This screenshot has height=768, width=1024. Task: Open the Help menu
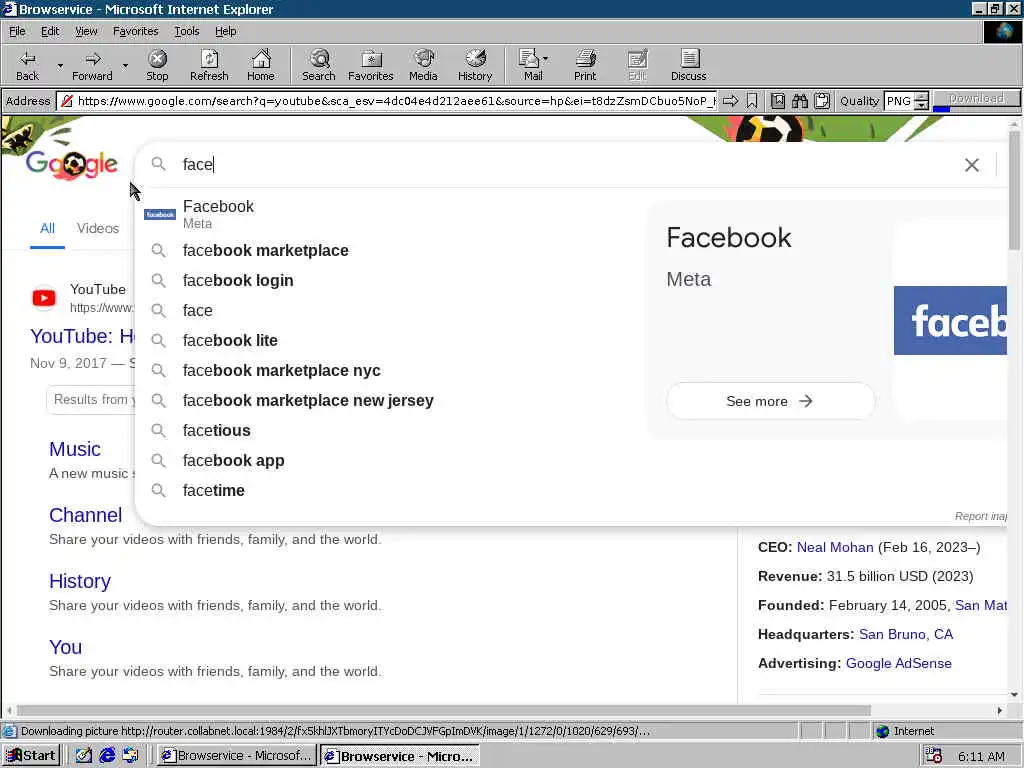225,31
